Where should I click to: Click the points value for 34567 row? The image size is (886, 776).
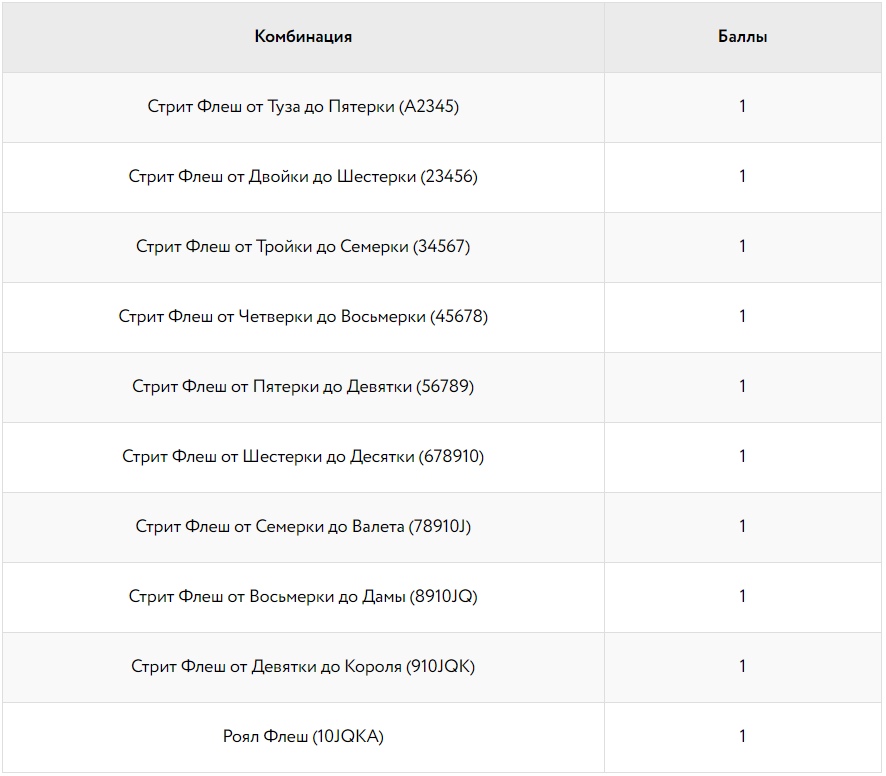point(742,246)
